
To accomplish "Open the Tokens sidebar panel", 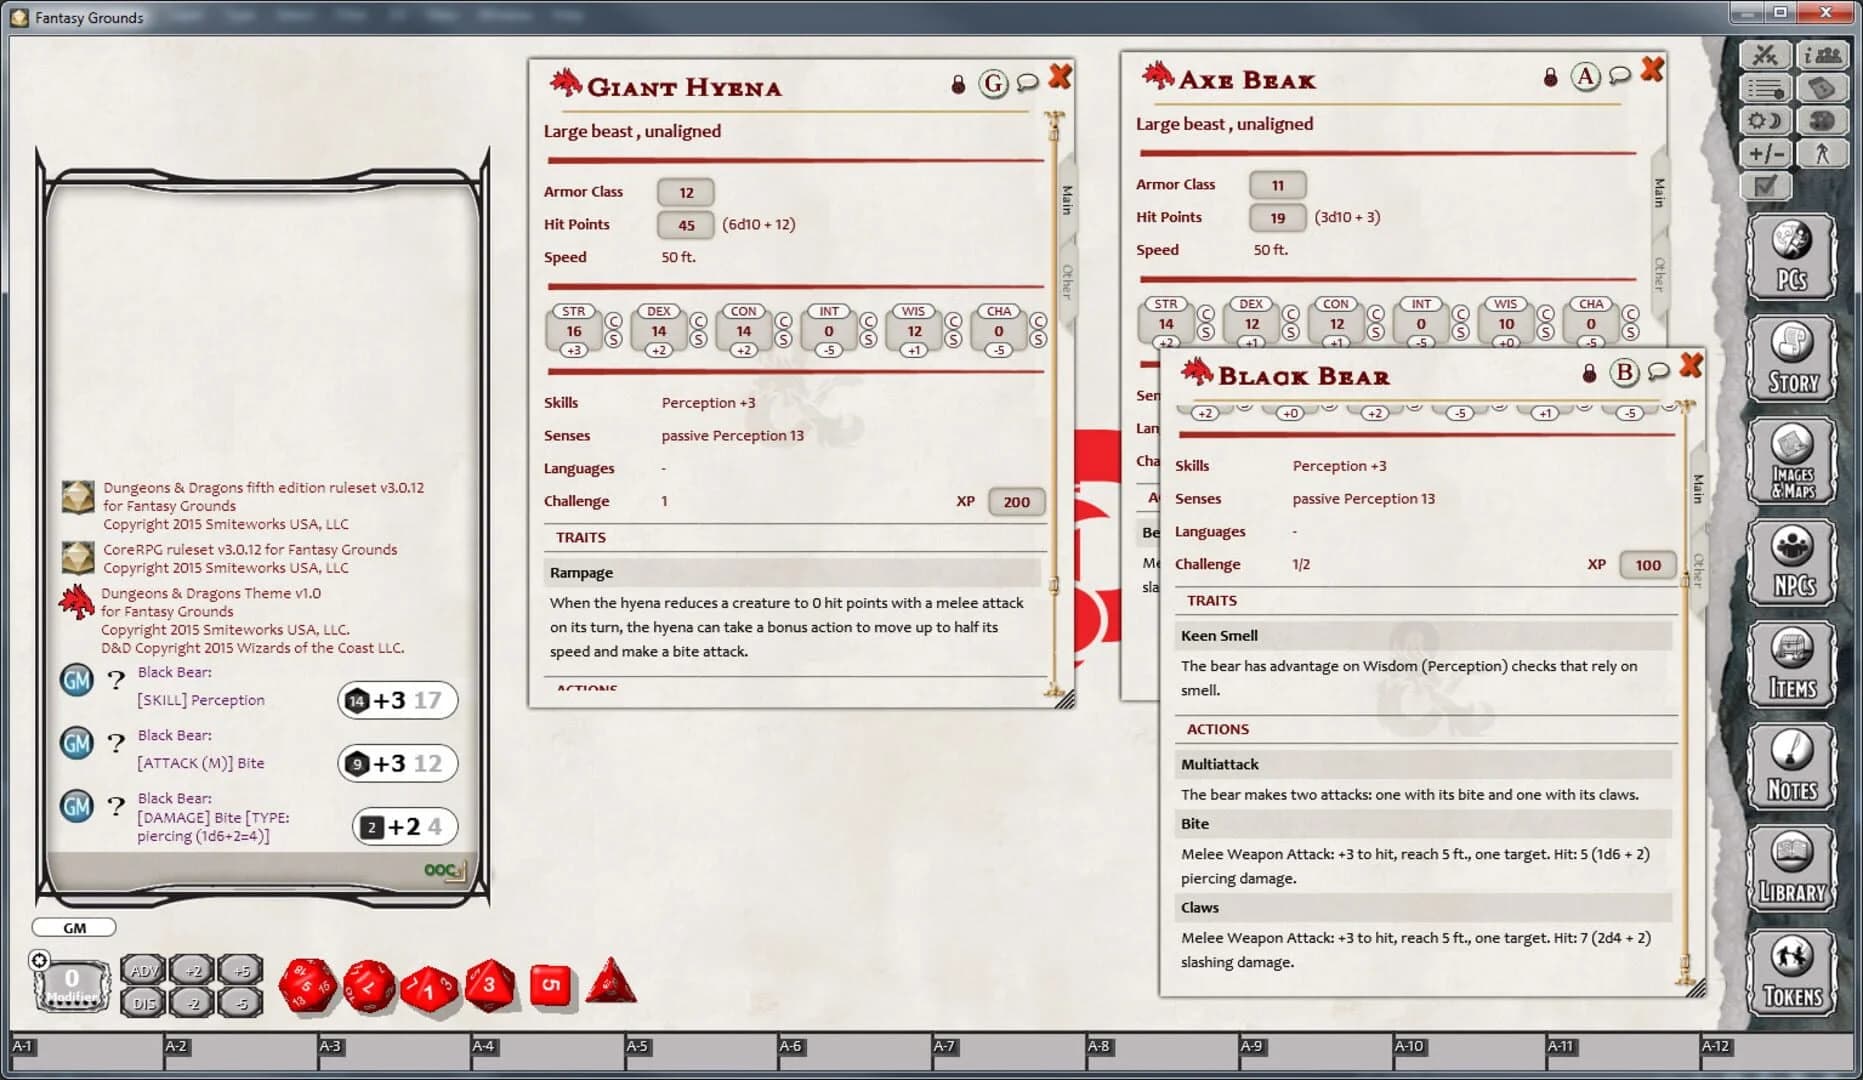I will [1791, 971].
